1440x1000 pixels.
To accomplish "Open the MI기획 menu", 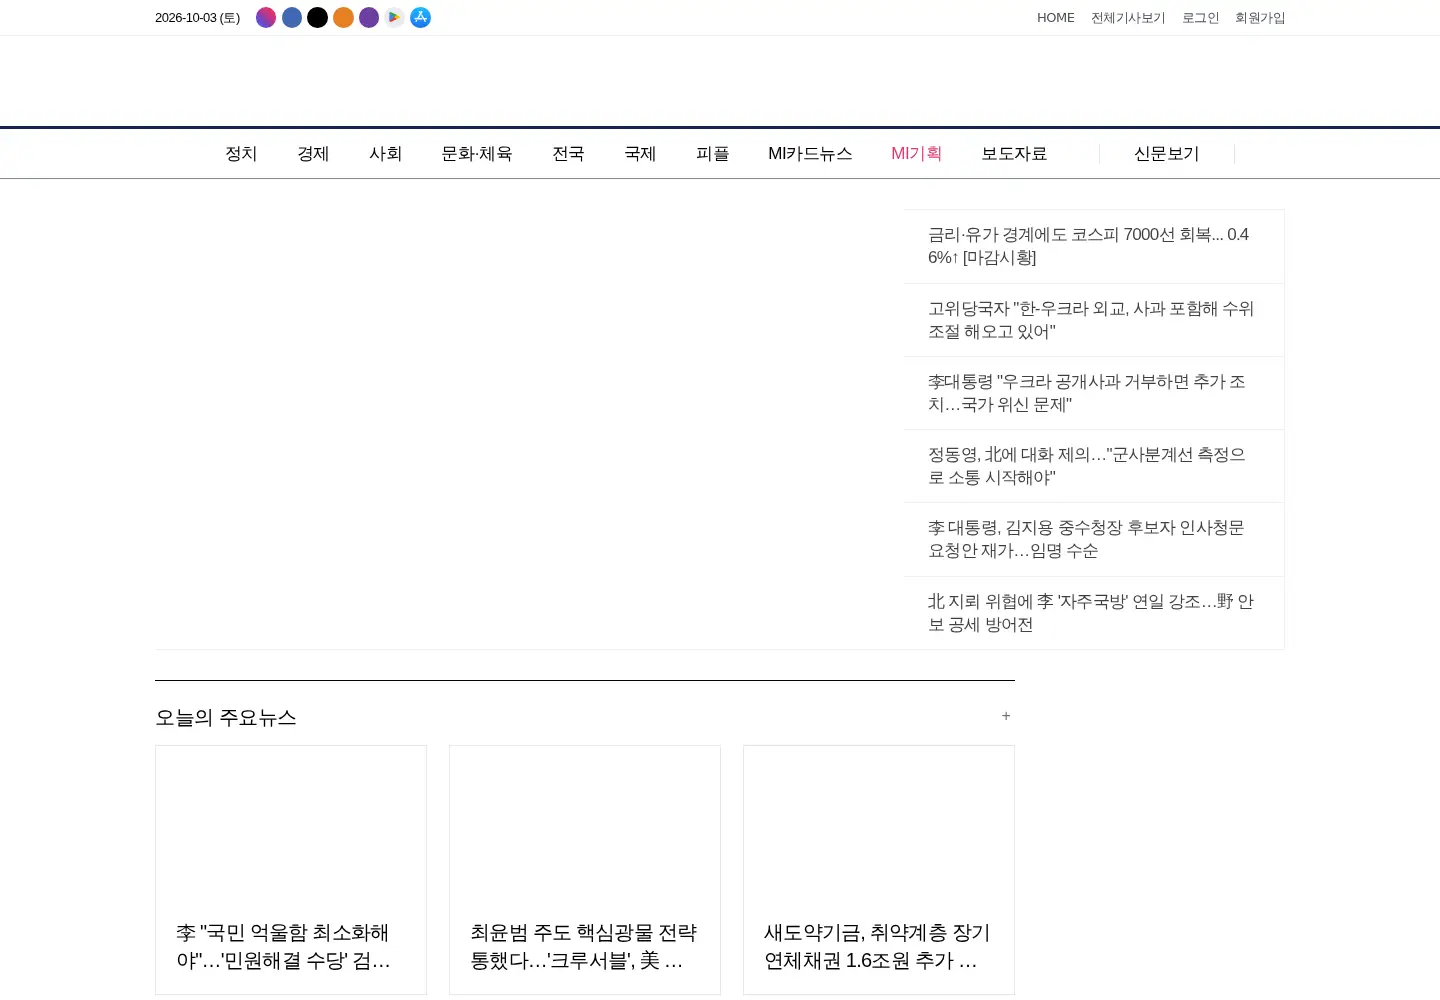I will 917,154.
